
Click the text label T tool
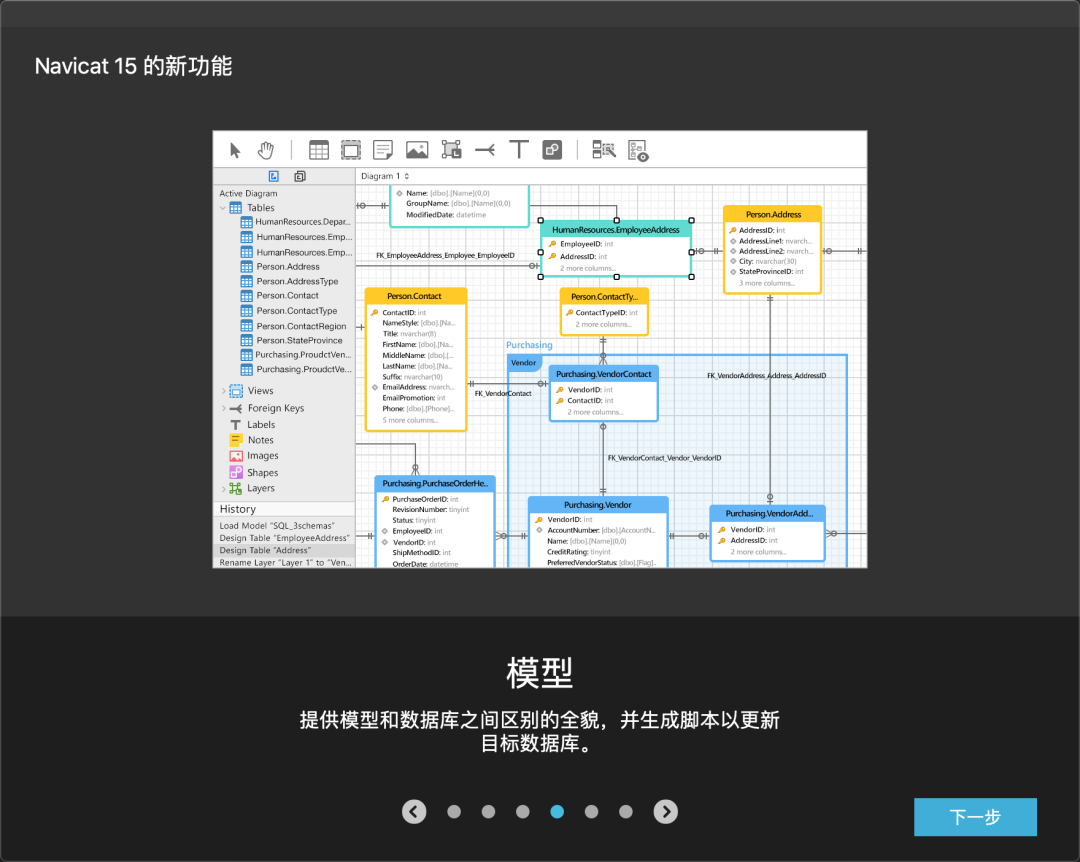(x=519, y=150)
